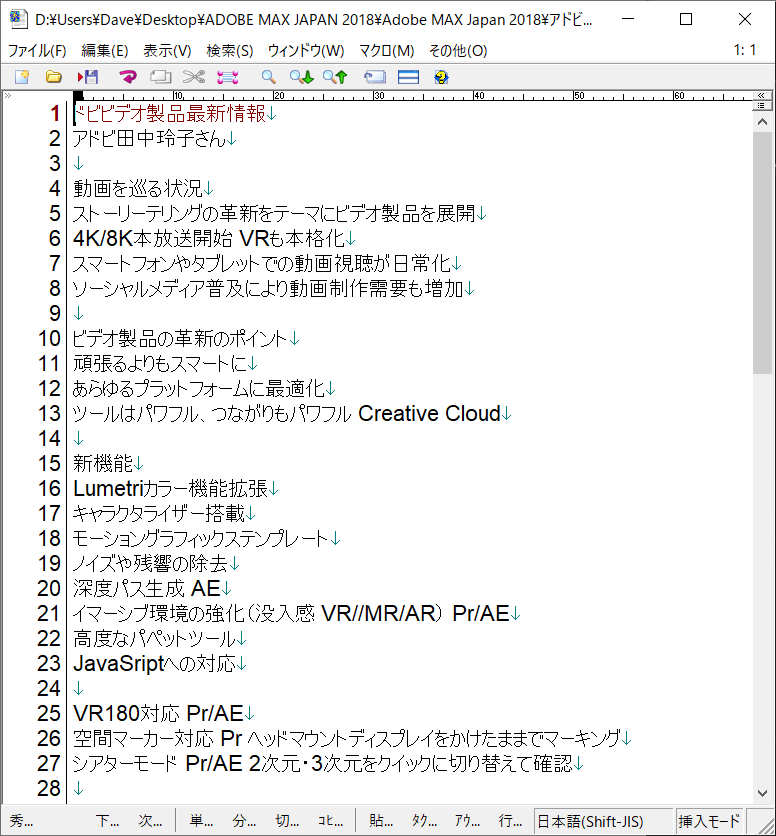Click the text Lumetriカラー機能拡張
The width and height of the screenshot is (776, 836).
coord(170,488)
